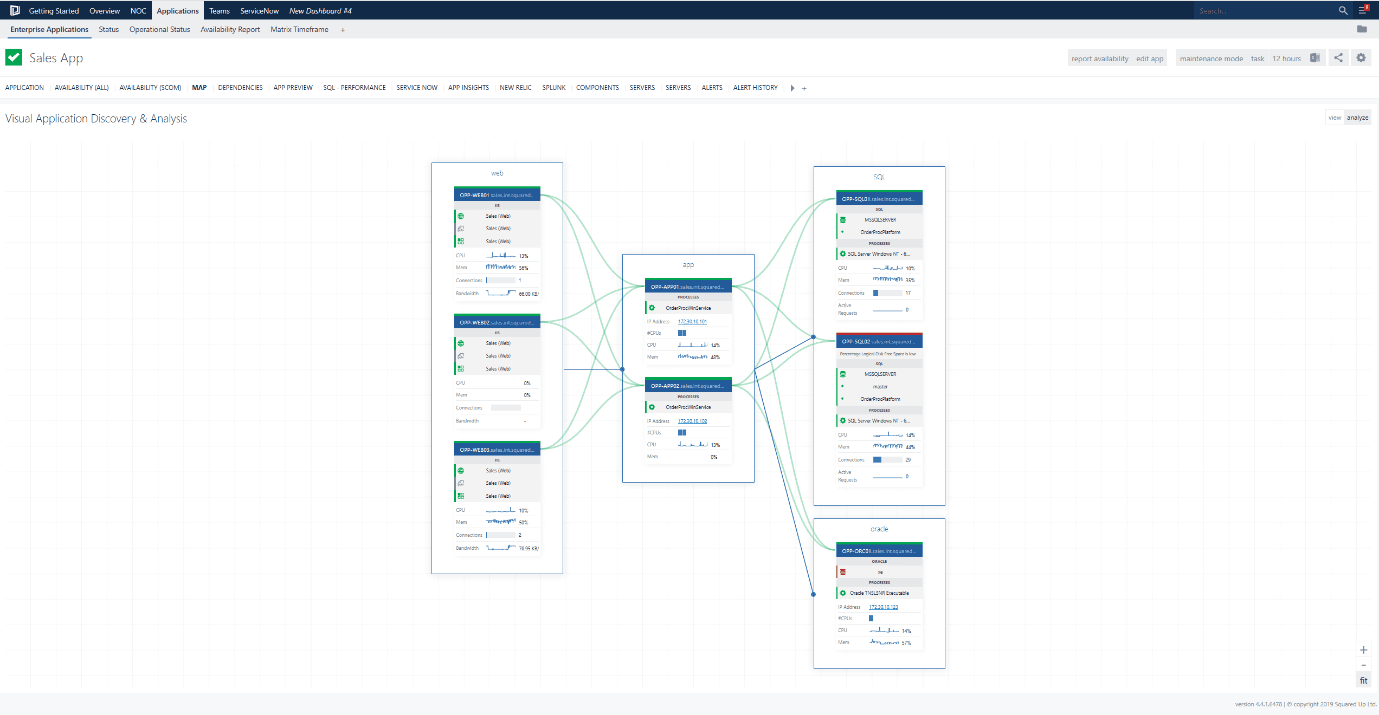Select Enterprise Applications tab

[x=49, y=30]
